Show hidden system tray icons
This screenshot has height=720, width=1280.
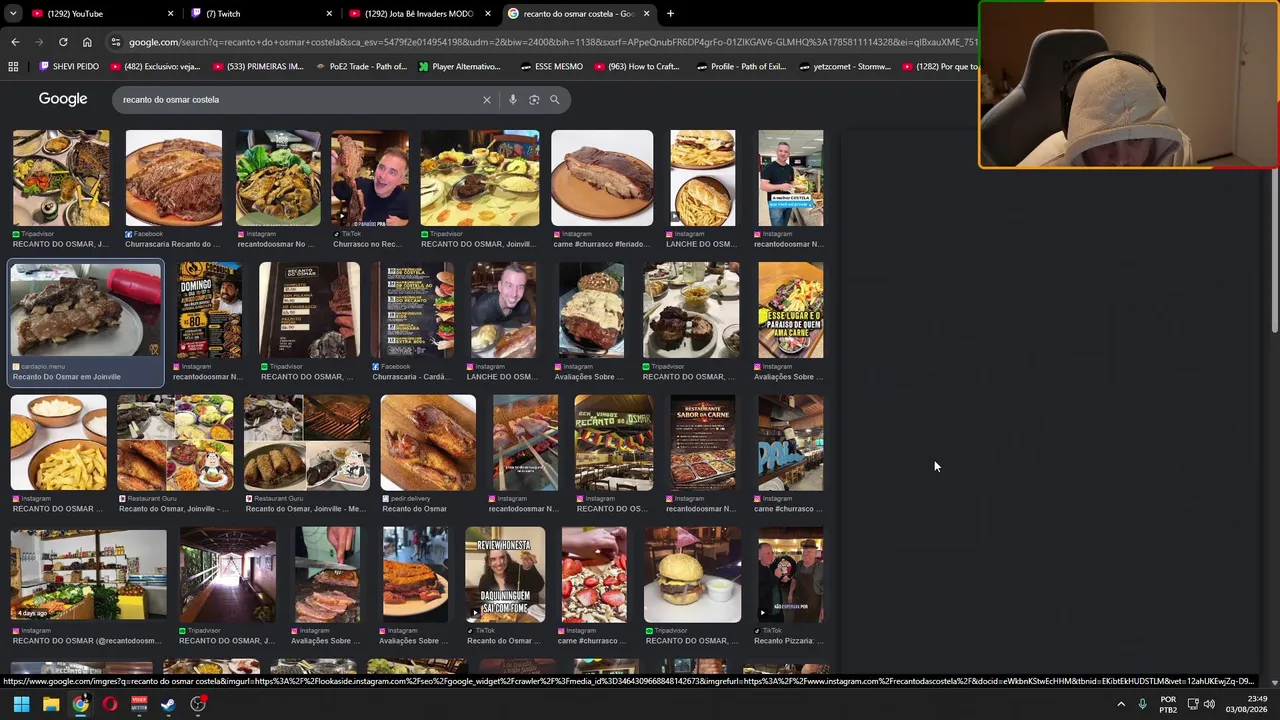tap(1120, 704)
